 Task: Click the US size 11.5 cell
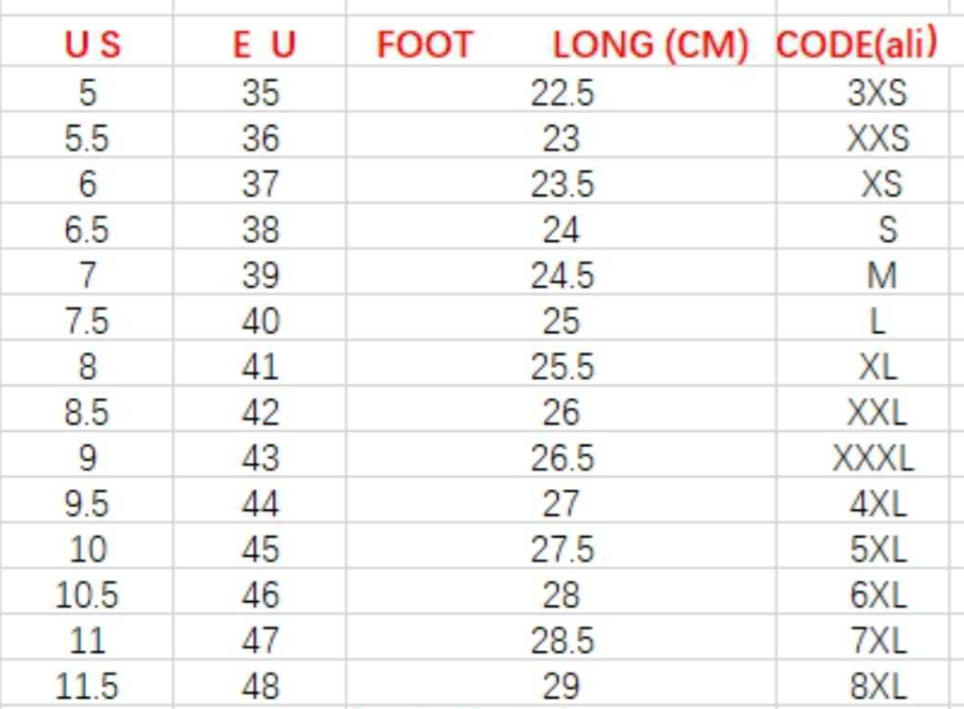[87, 686]
